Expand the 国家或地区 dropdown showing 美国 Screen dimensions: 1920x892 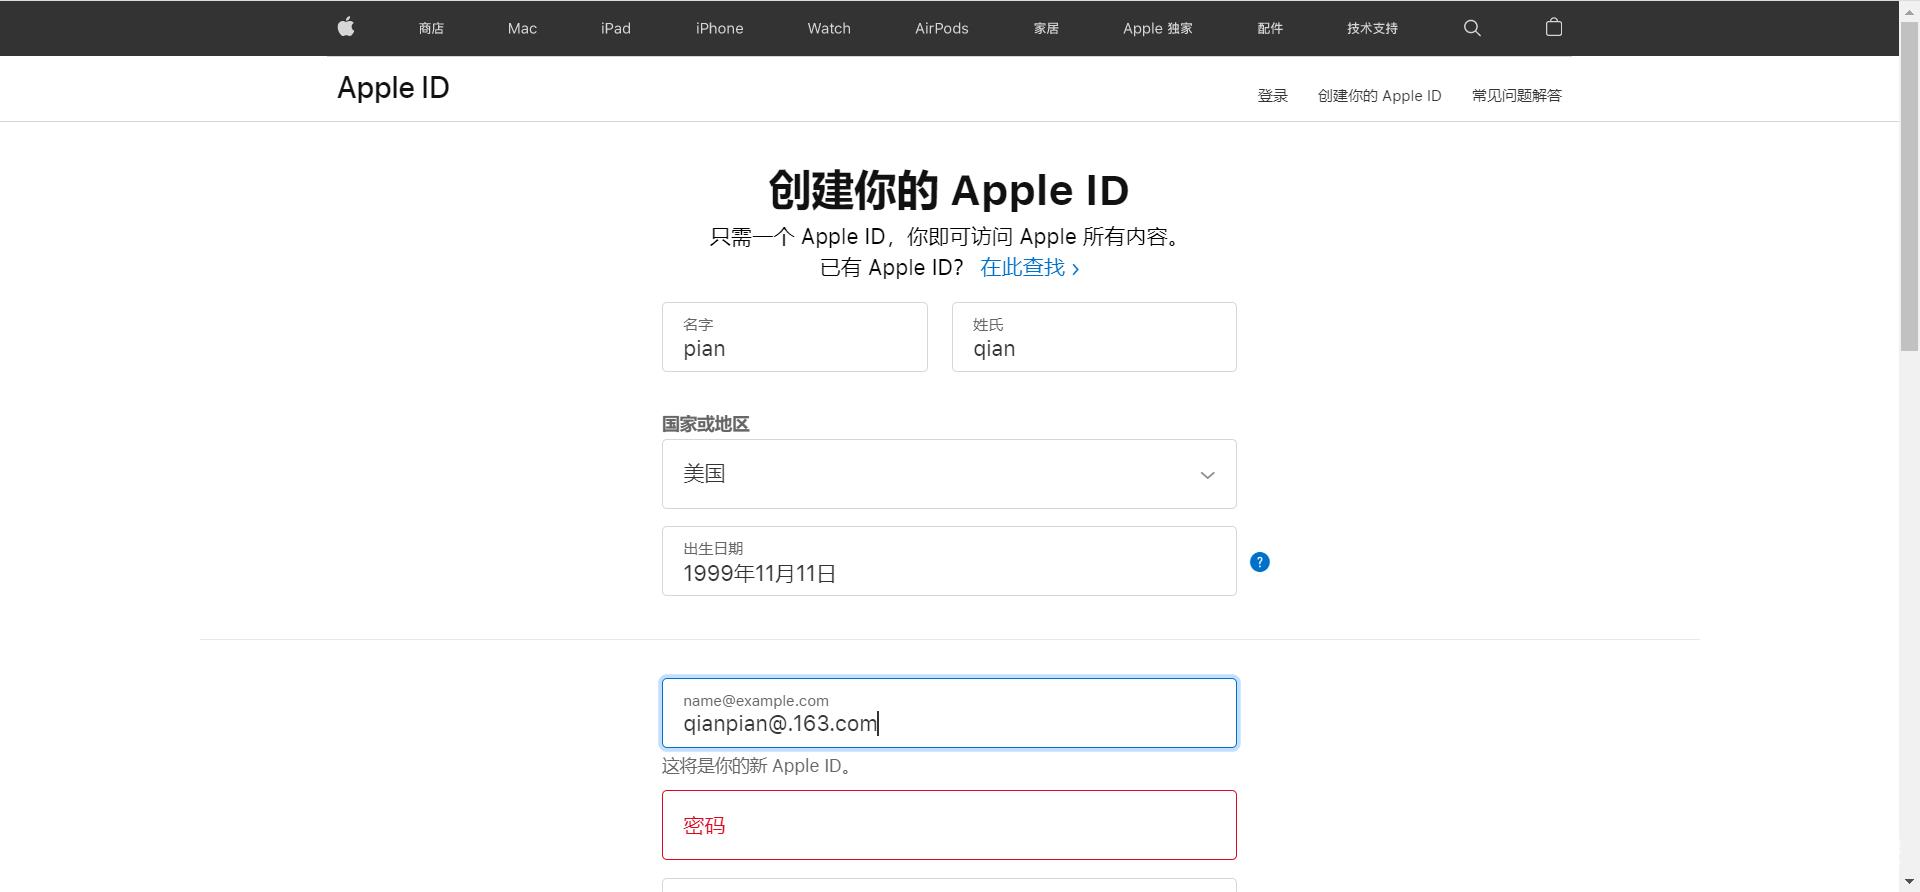[949, 474]
